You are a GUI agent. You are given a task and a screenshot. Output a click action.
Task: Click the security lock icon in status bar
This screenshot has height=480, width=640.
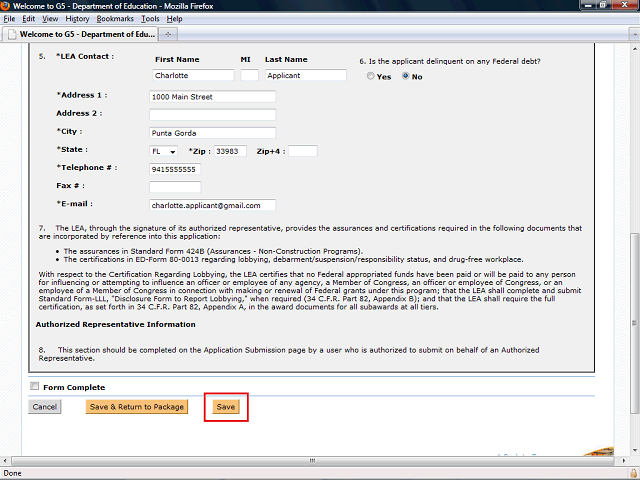pos(633,473)
